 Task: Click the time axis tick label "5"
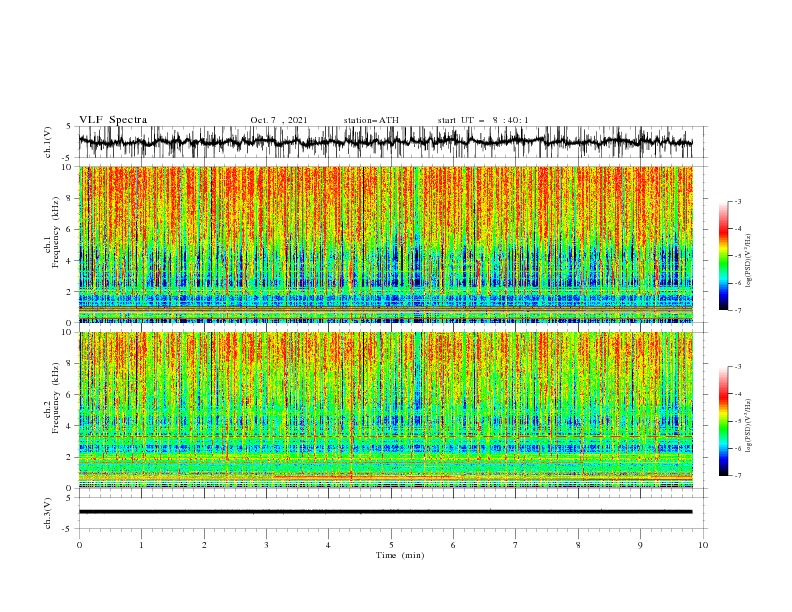(391, 545)
